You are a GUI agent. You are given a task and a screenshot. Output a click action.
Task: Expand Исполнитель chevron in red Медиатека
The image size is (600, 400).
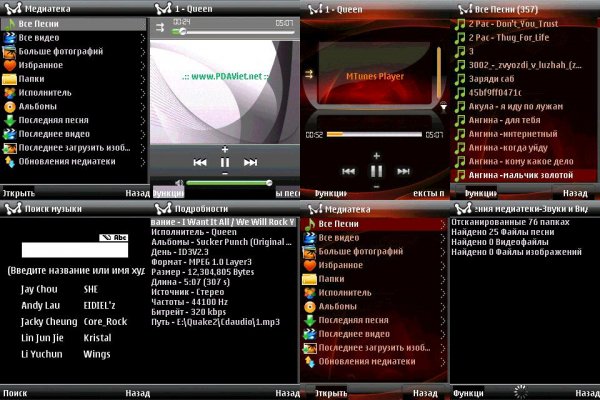[443, 293]
